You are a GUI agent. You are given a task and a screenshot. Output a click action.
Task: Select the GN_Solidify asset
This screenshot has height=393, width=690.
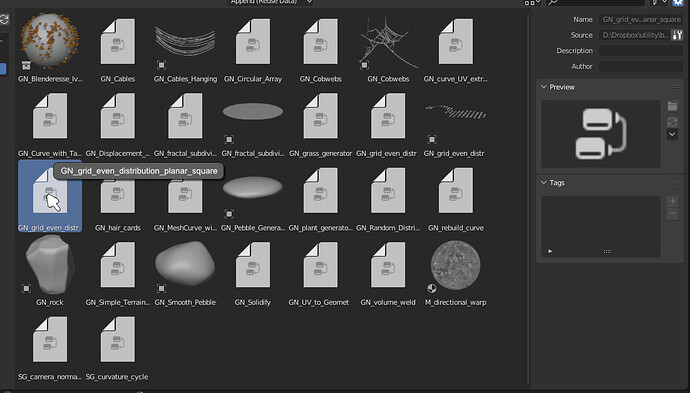pyautogui.click(x=253, y=271)
